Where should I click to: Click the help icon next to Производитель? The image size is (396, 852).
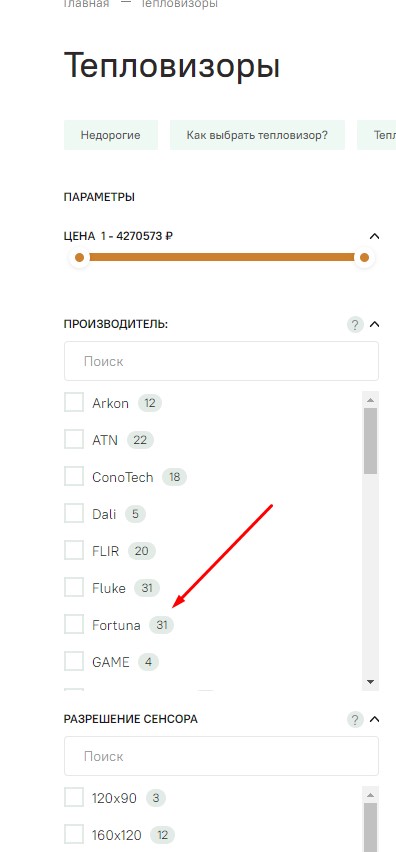(355, 325)
